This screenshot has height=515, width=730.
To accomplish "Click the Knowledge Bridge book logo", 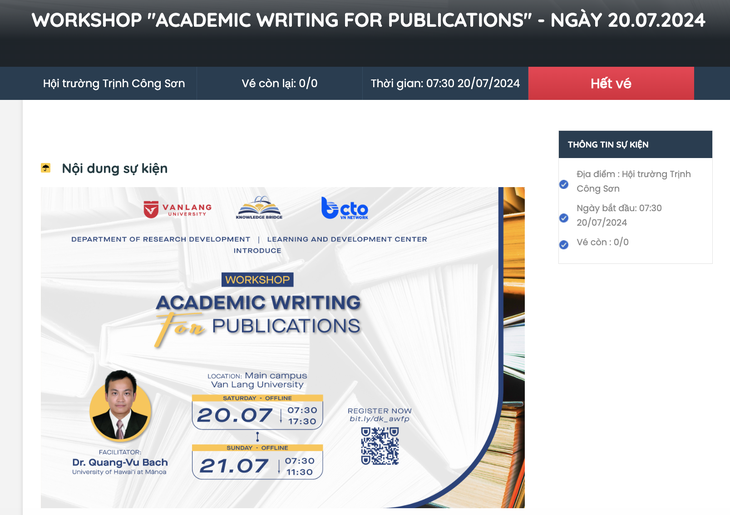I will tap(259, 208).
